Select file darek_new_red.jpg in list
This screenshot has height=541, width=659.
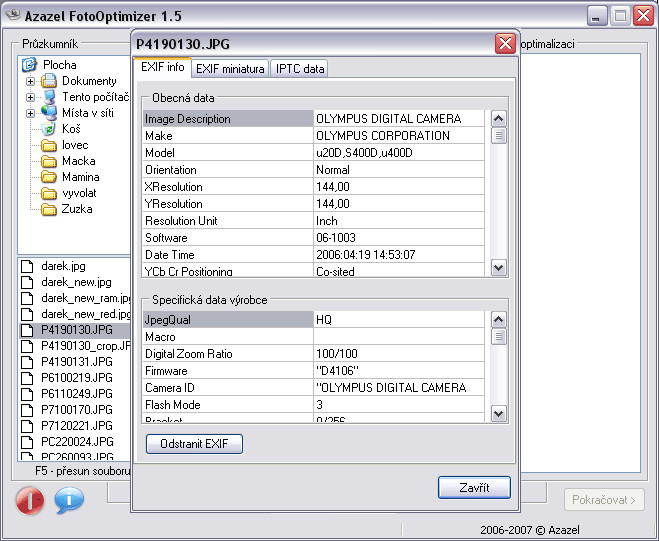[86, 314]
